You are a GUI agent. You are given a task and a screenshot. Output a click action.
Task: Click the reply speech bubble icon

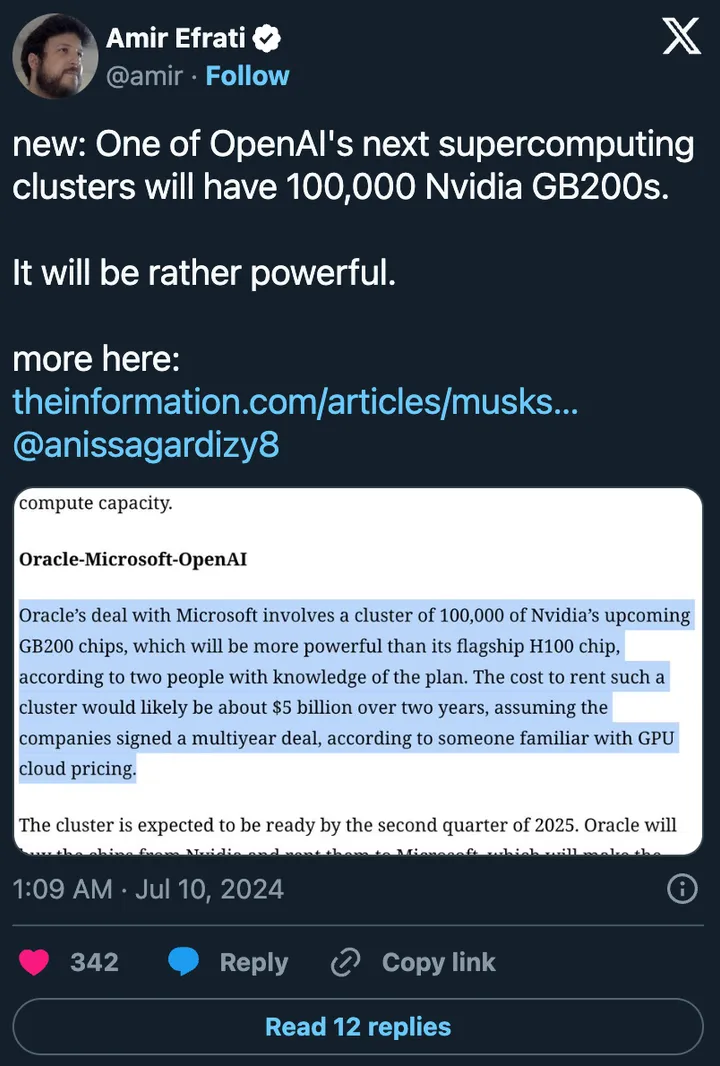(x=185, y=962)
